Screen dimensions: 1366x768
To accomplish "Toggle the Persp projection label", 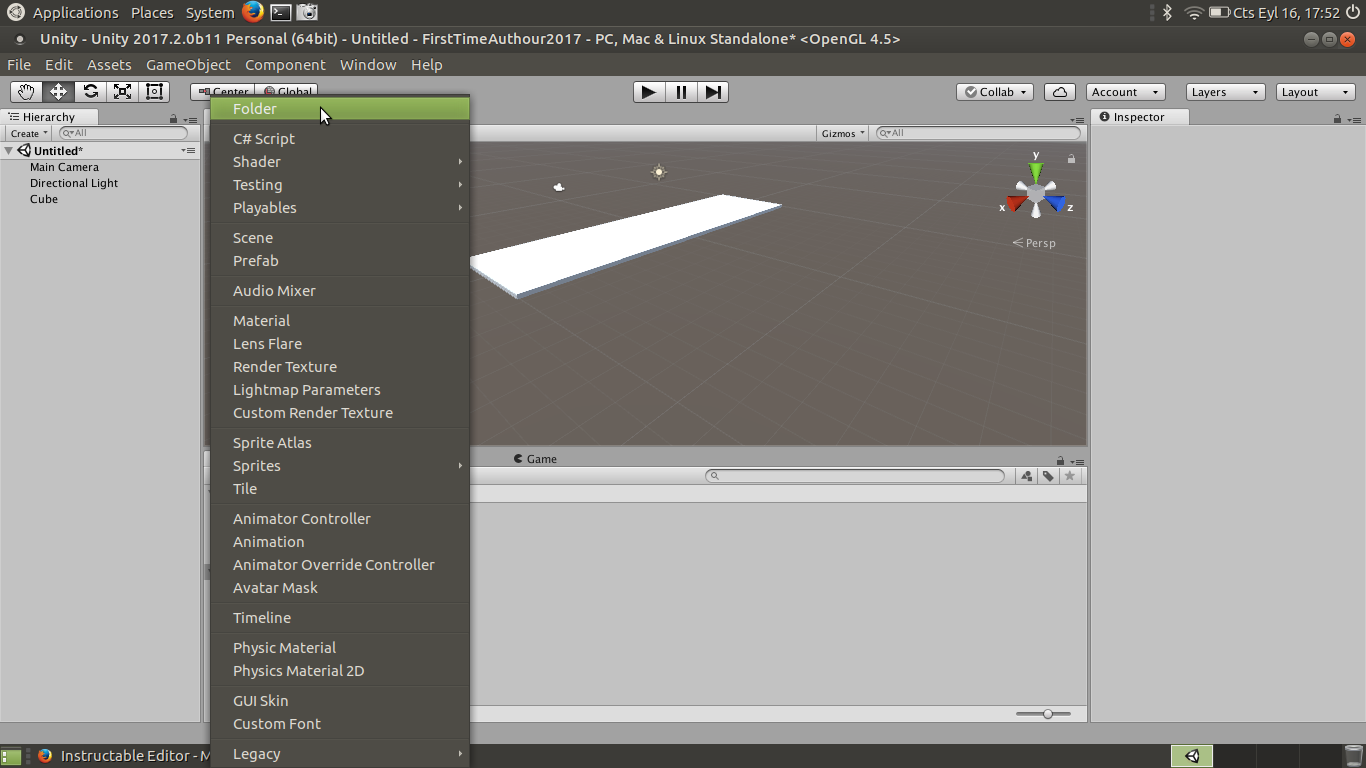I will [x=1034, y=243].
